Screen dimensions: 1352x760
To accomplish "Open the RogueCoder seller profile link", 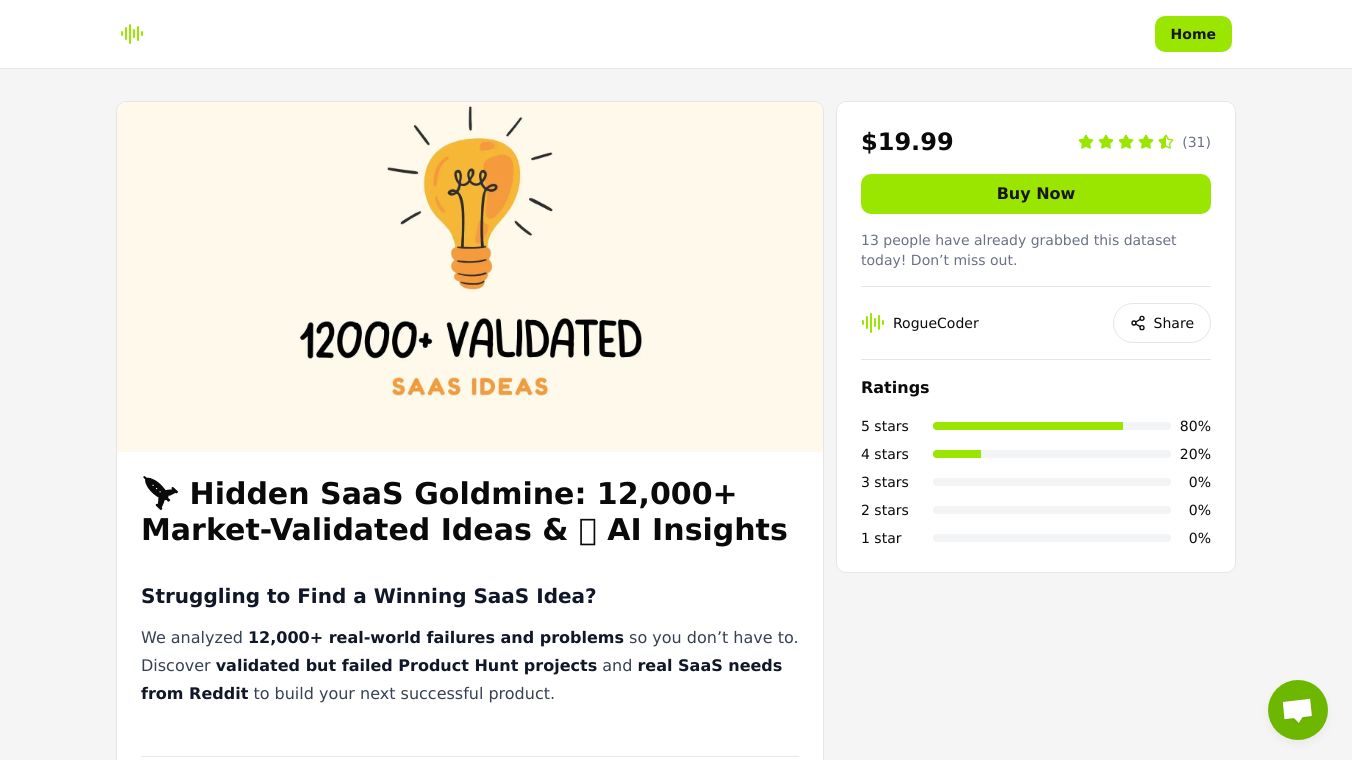I will coord(935,323).
